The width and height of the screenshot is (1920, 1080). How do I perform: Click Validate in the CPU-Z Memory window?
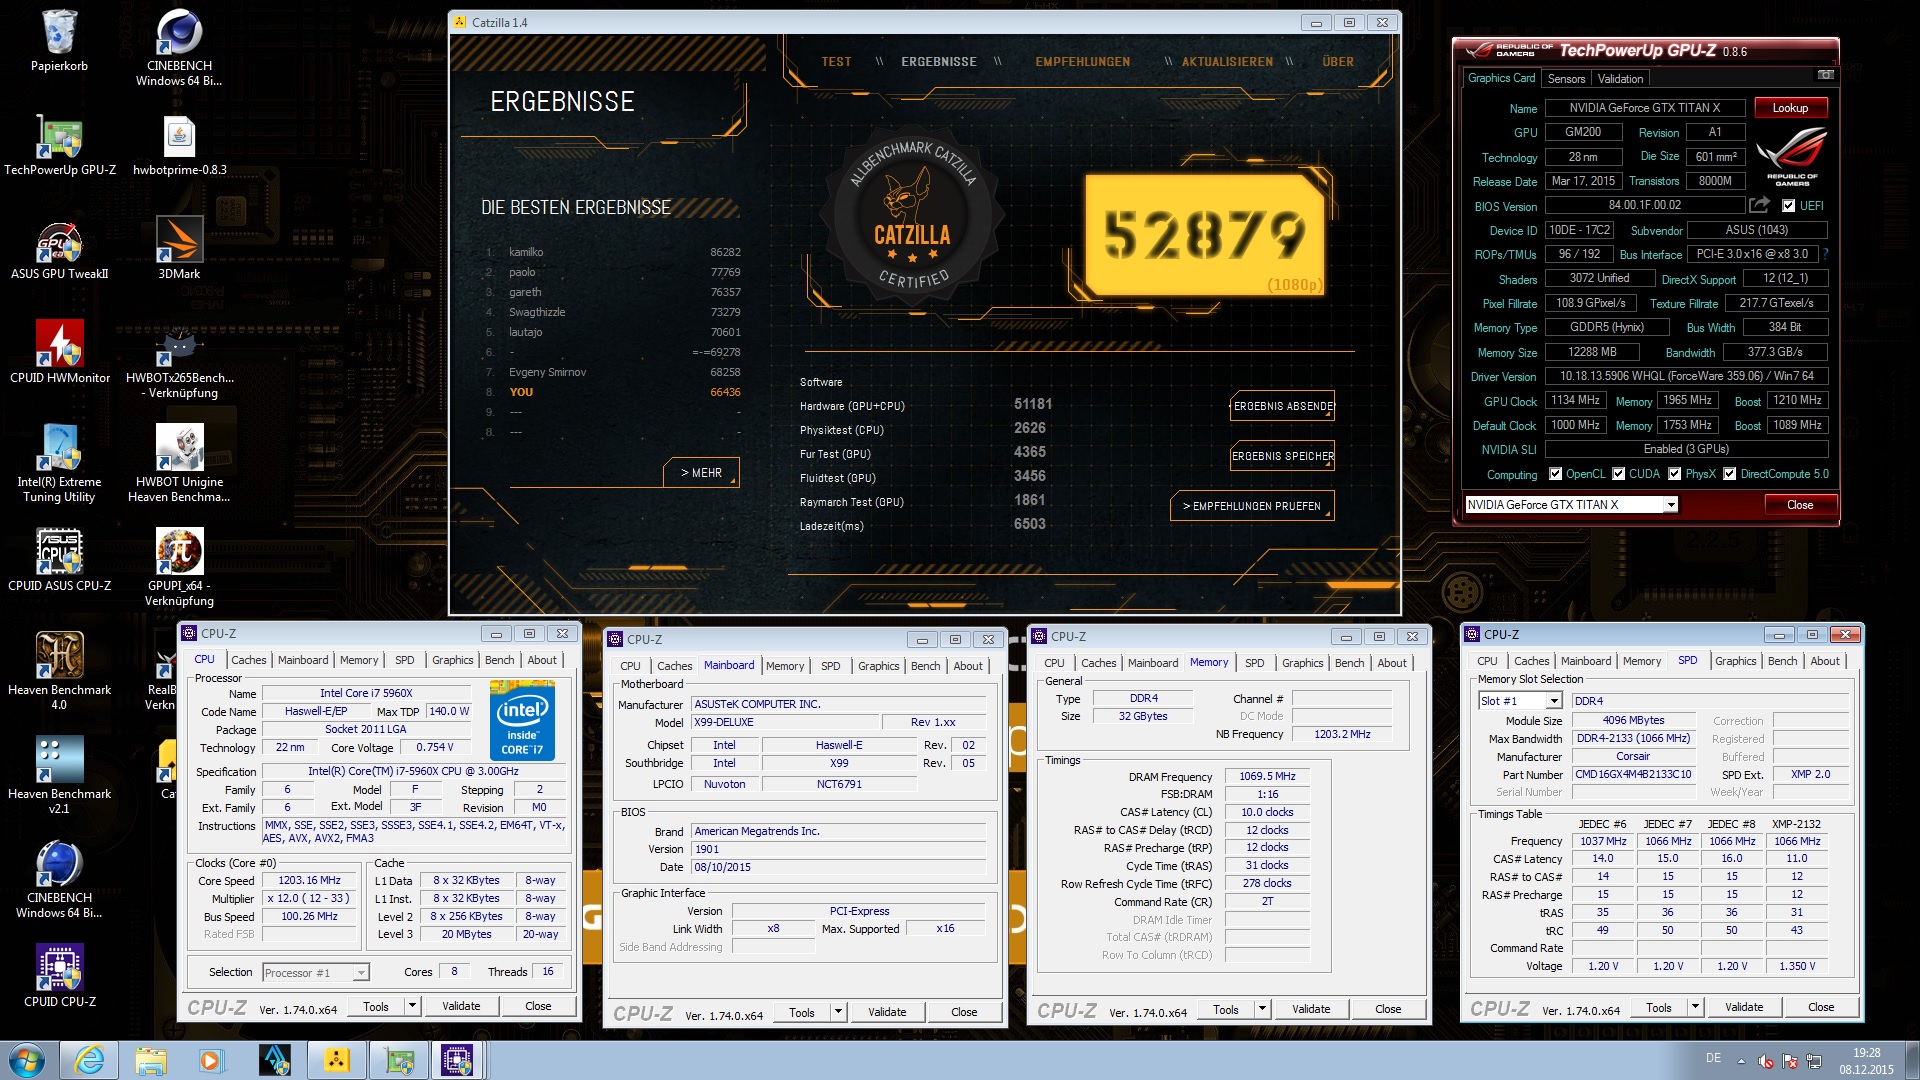coord(1310,1010)
